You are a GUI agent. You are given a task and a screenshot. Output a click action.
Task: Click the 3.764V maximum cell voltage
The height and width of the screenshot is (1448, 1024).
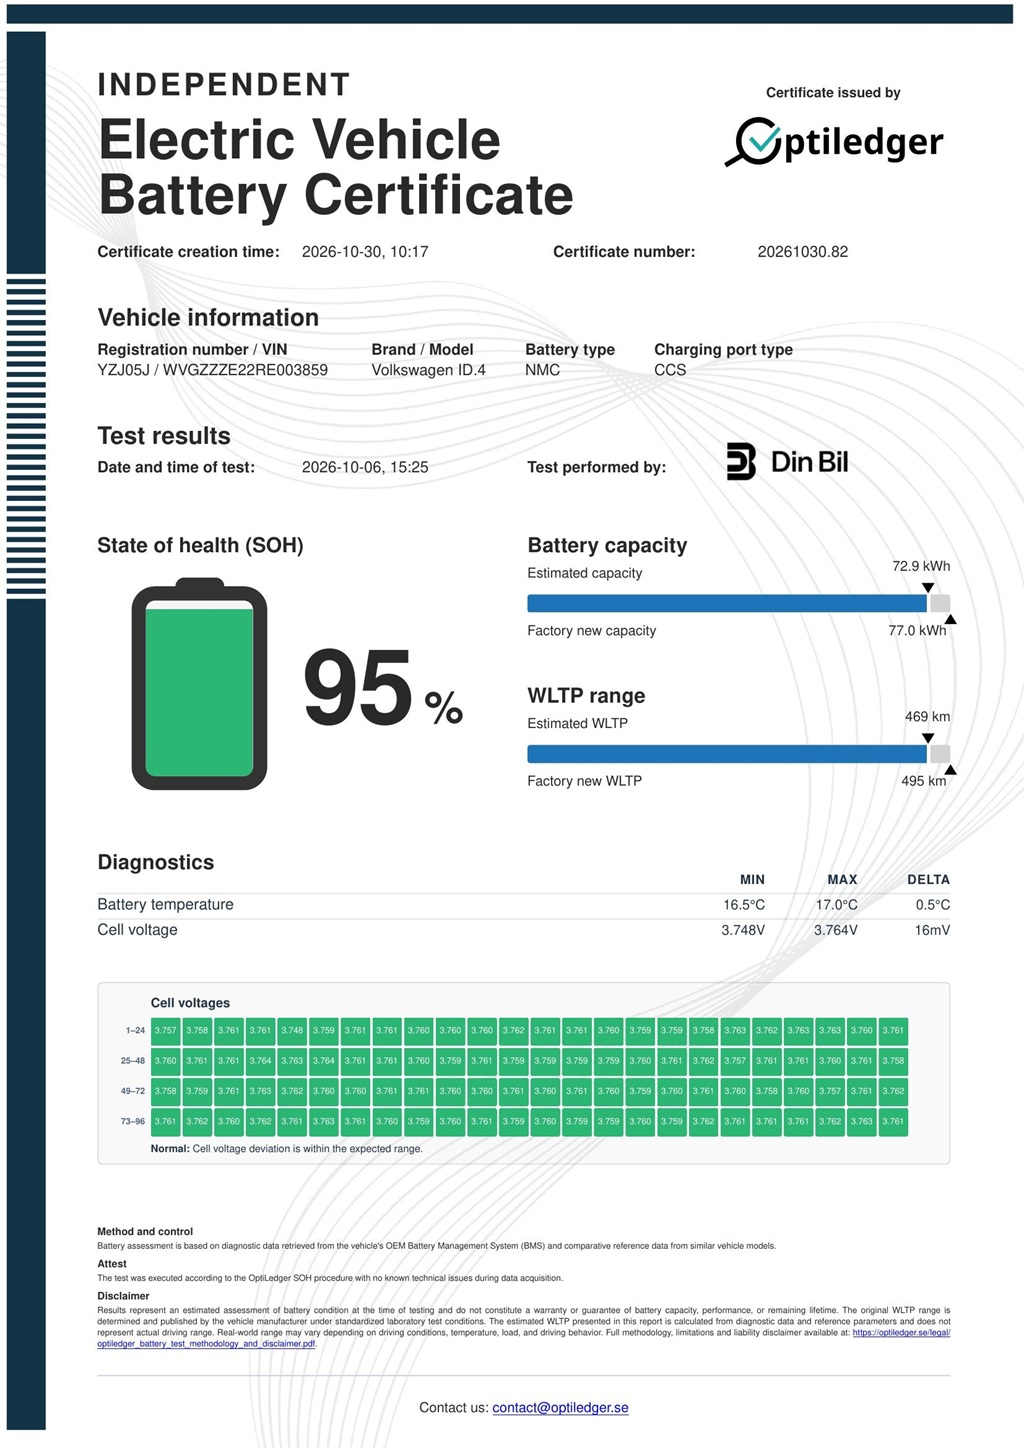pyautogui.click(x=836, y=930)
